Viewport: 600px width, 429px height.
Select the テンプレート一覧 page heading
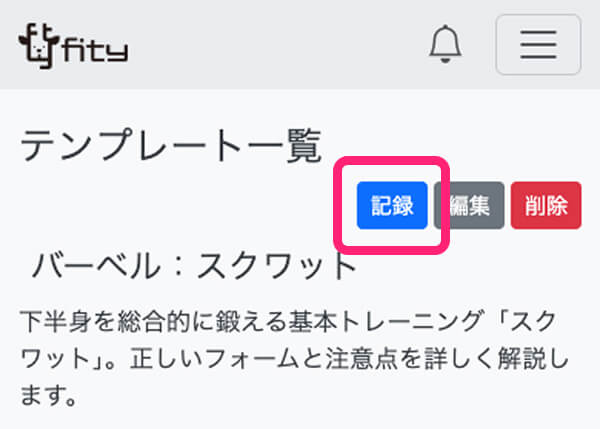click(171, 146)
